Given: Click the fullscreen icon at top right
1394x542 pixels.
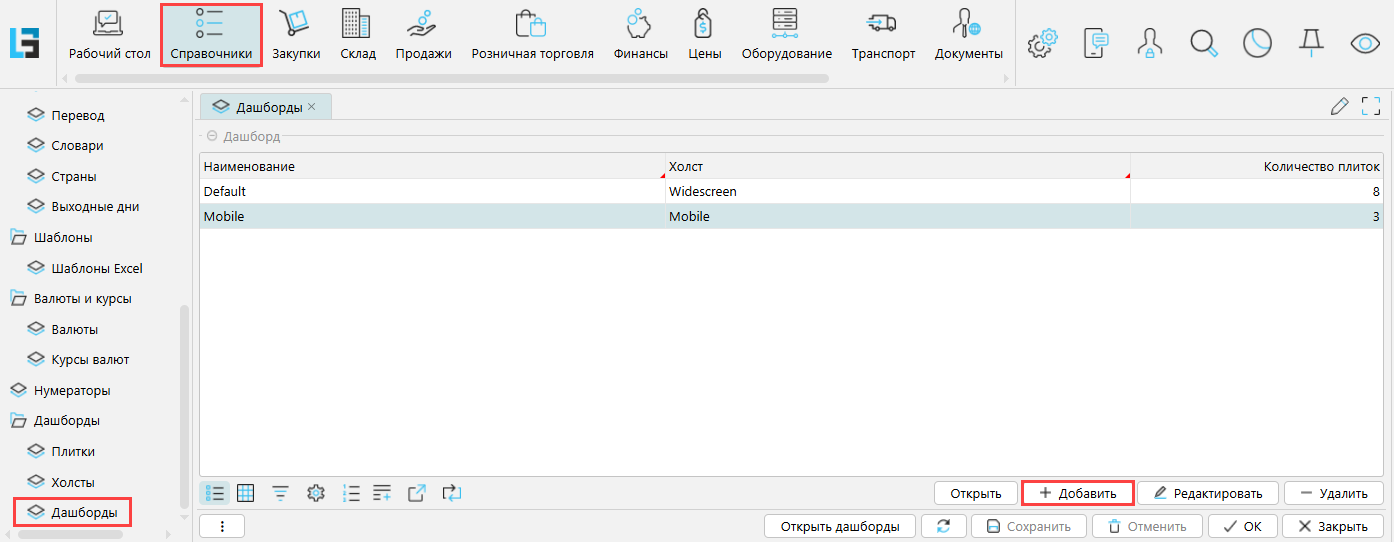Looking at the screenshot, I should 1371,107.
